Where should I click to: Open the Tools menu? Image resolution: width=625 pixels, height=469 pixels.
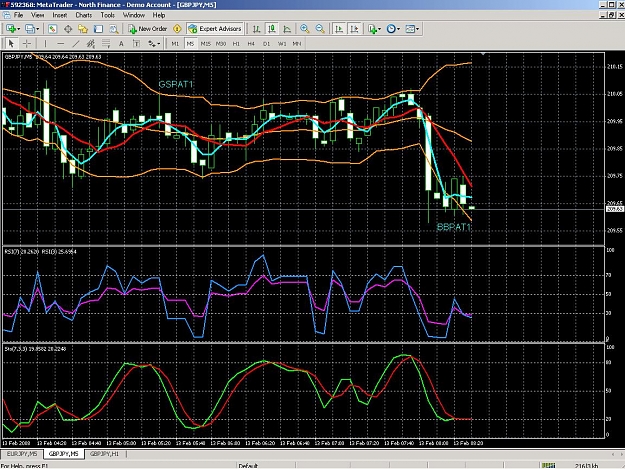point(108,15)
